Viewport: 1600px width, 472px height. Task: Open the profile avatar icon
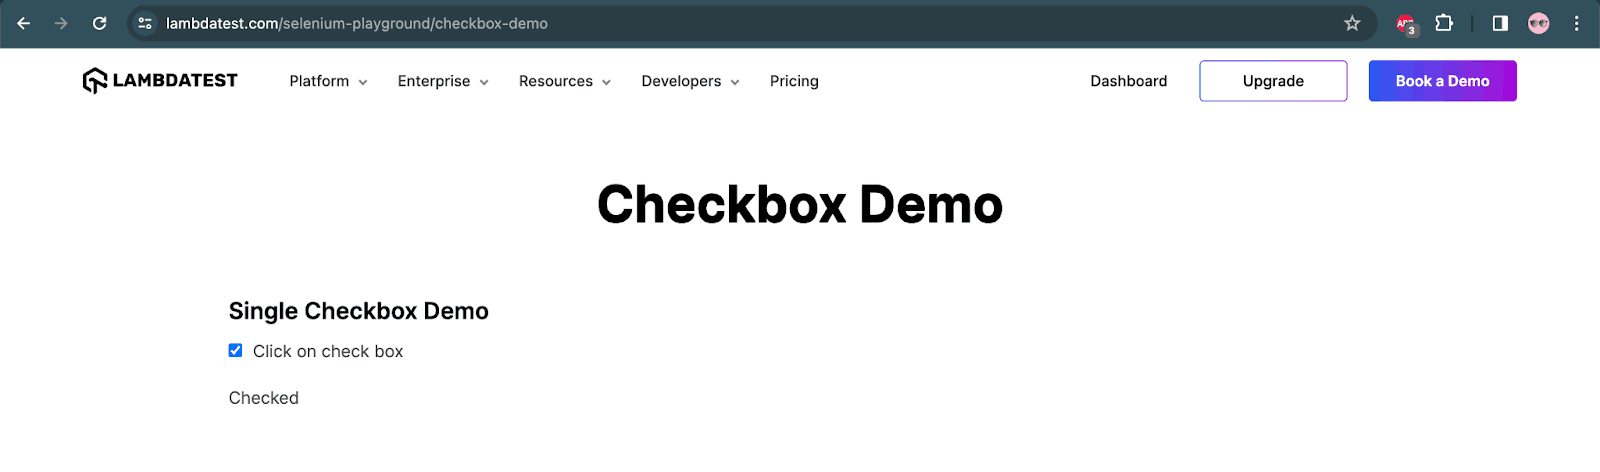point(1539,23)
